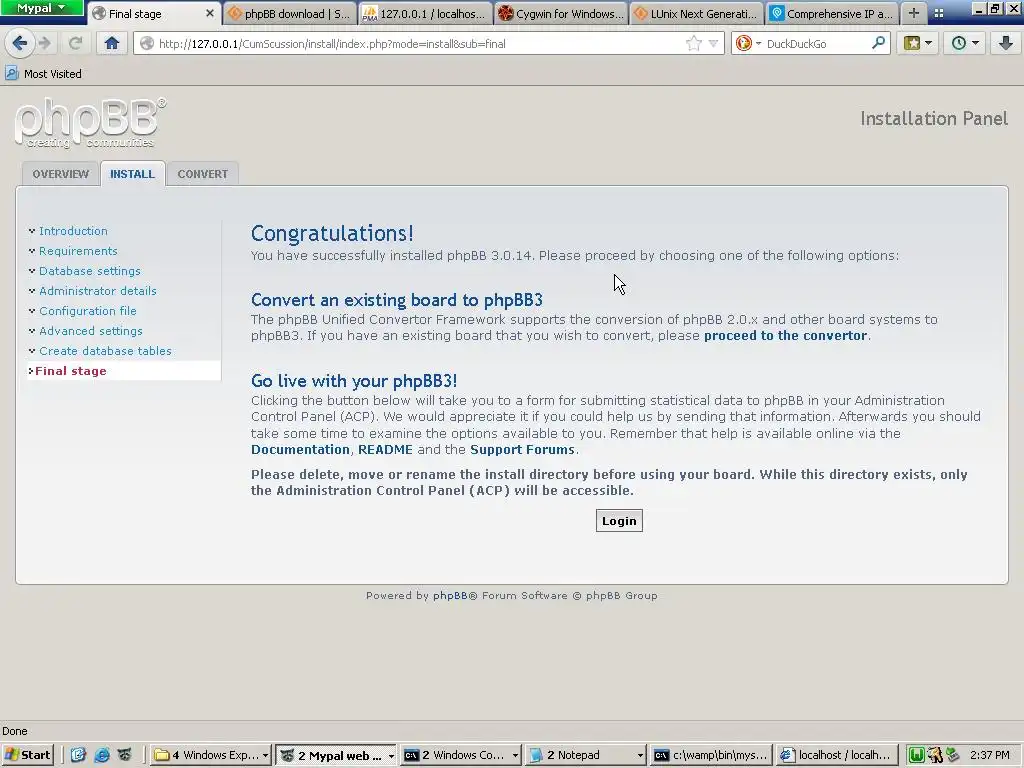Open the Notepad taskbar group

coord(585,755)
